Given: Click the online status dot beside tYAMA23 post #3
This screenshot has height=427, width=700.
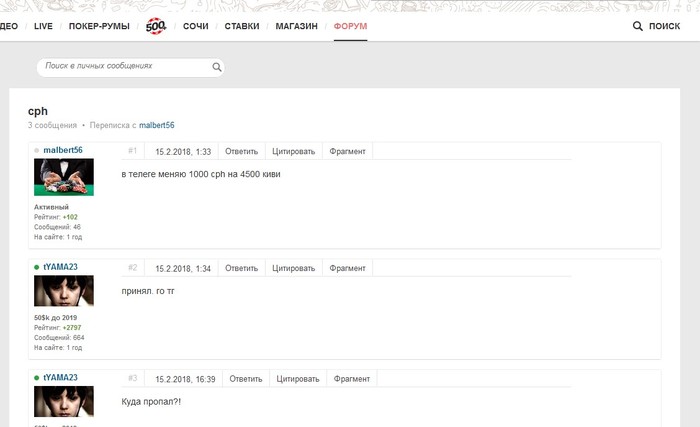Looking at the screenshot, I should pyautogui.click(x=37, y=378).
